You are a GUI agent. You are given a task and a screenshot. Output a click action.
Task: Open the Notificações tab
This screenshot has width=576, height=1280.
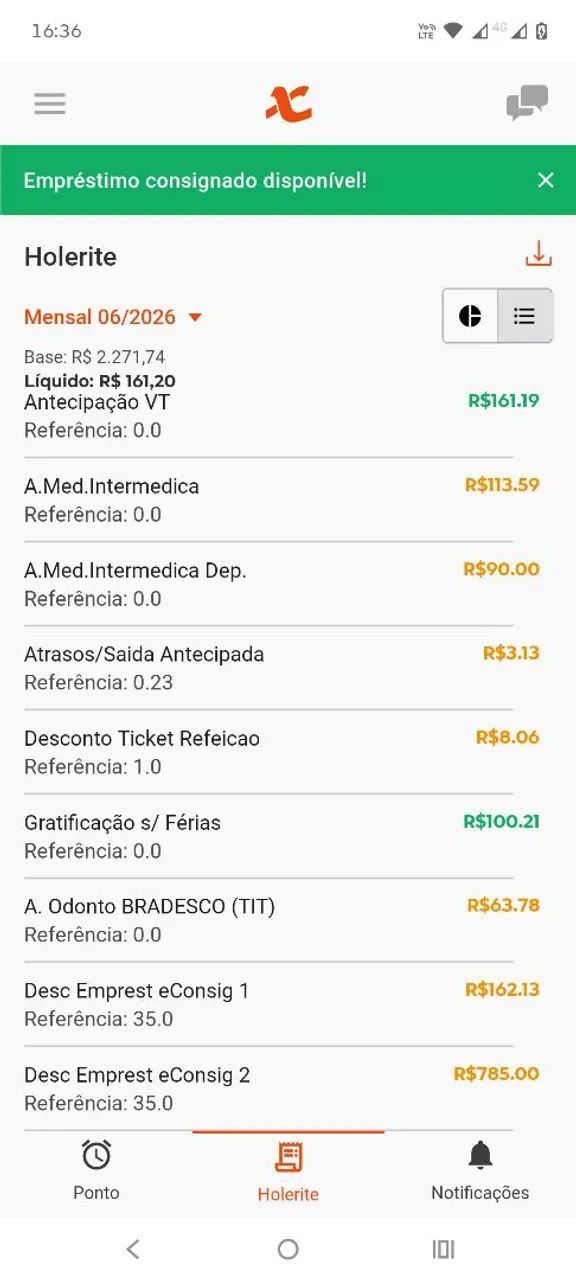(x=480, y=1171)
